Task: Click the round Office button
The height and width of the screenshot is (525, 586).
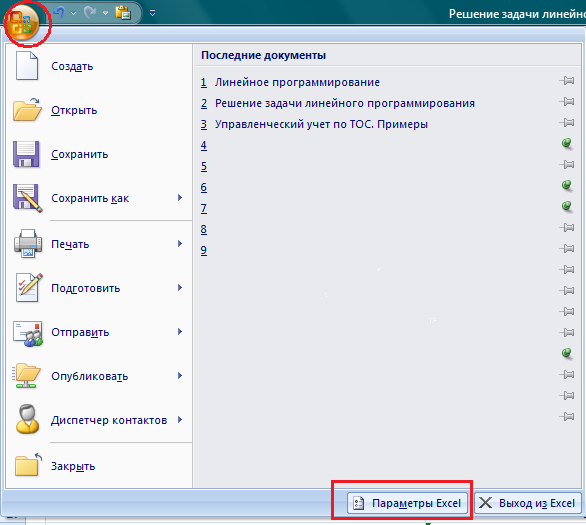Action: (22, 22)
